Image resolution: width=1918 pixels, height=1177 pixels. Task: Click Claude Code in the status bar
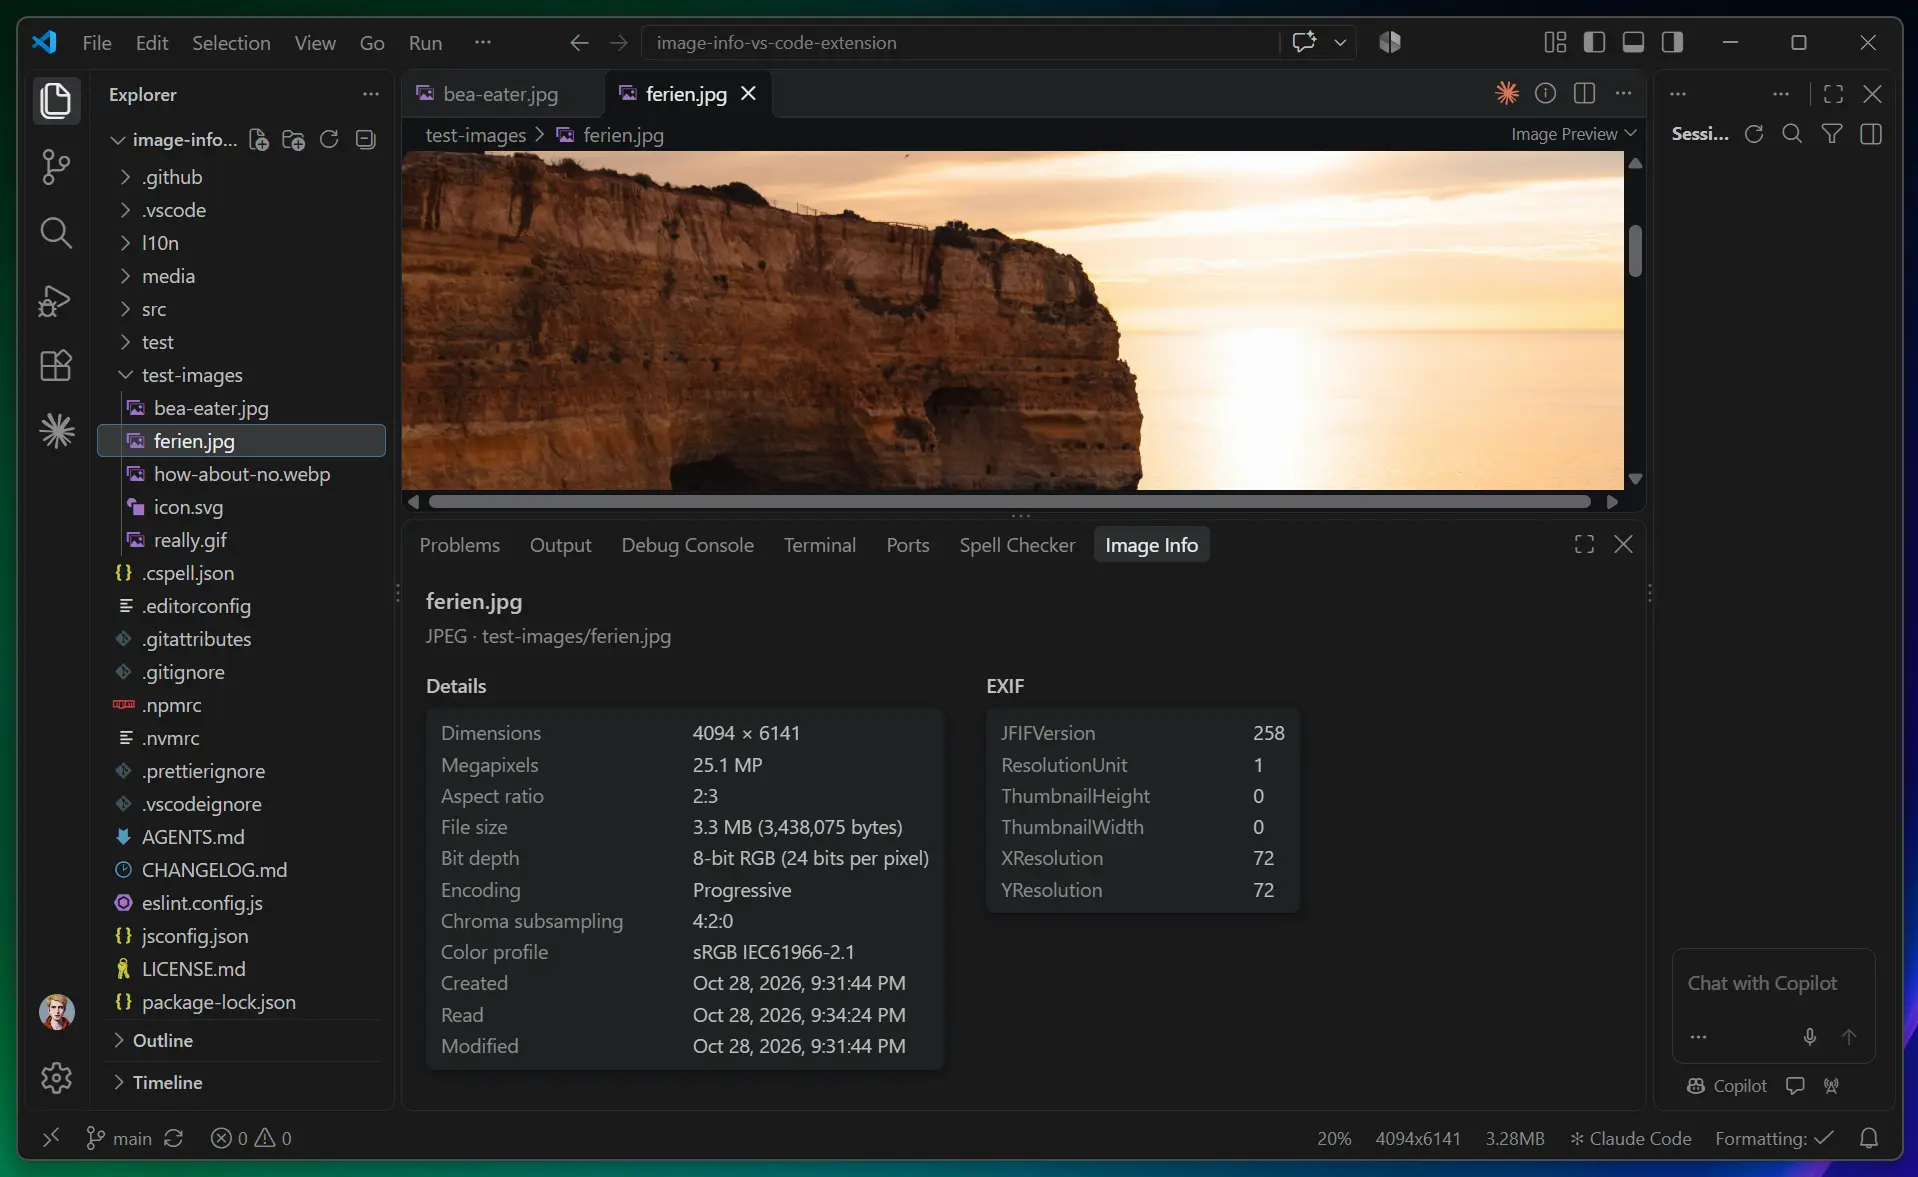pos(1630,1138)
